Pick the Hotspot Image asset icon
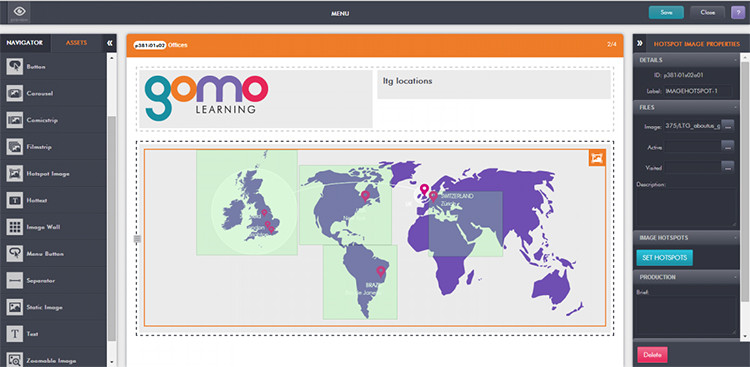 pyautogui.click(x=15, y=173)
